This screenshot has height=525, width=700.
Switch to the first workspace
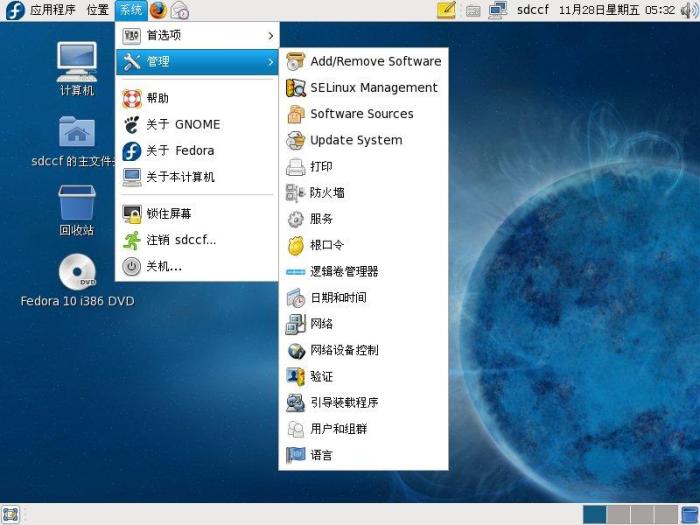pyautogui.click(x=595, y=515)
